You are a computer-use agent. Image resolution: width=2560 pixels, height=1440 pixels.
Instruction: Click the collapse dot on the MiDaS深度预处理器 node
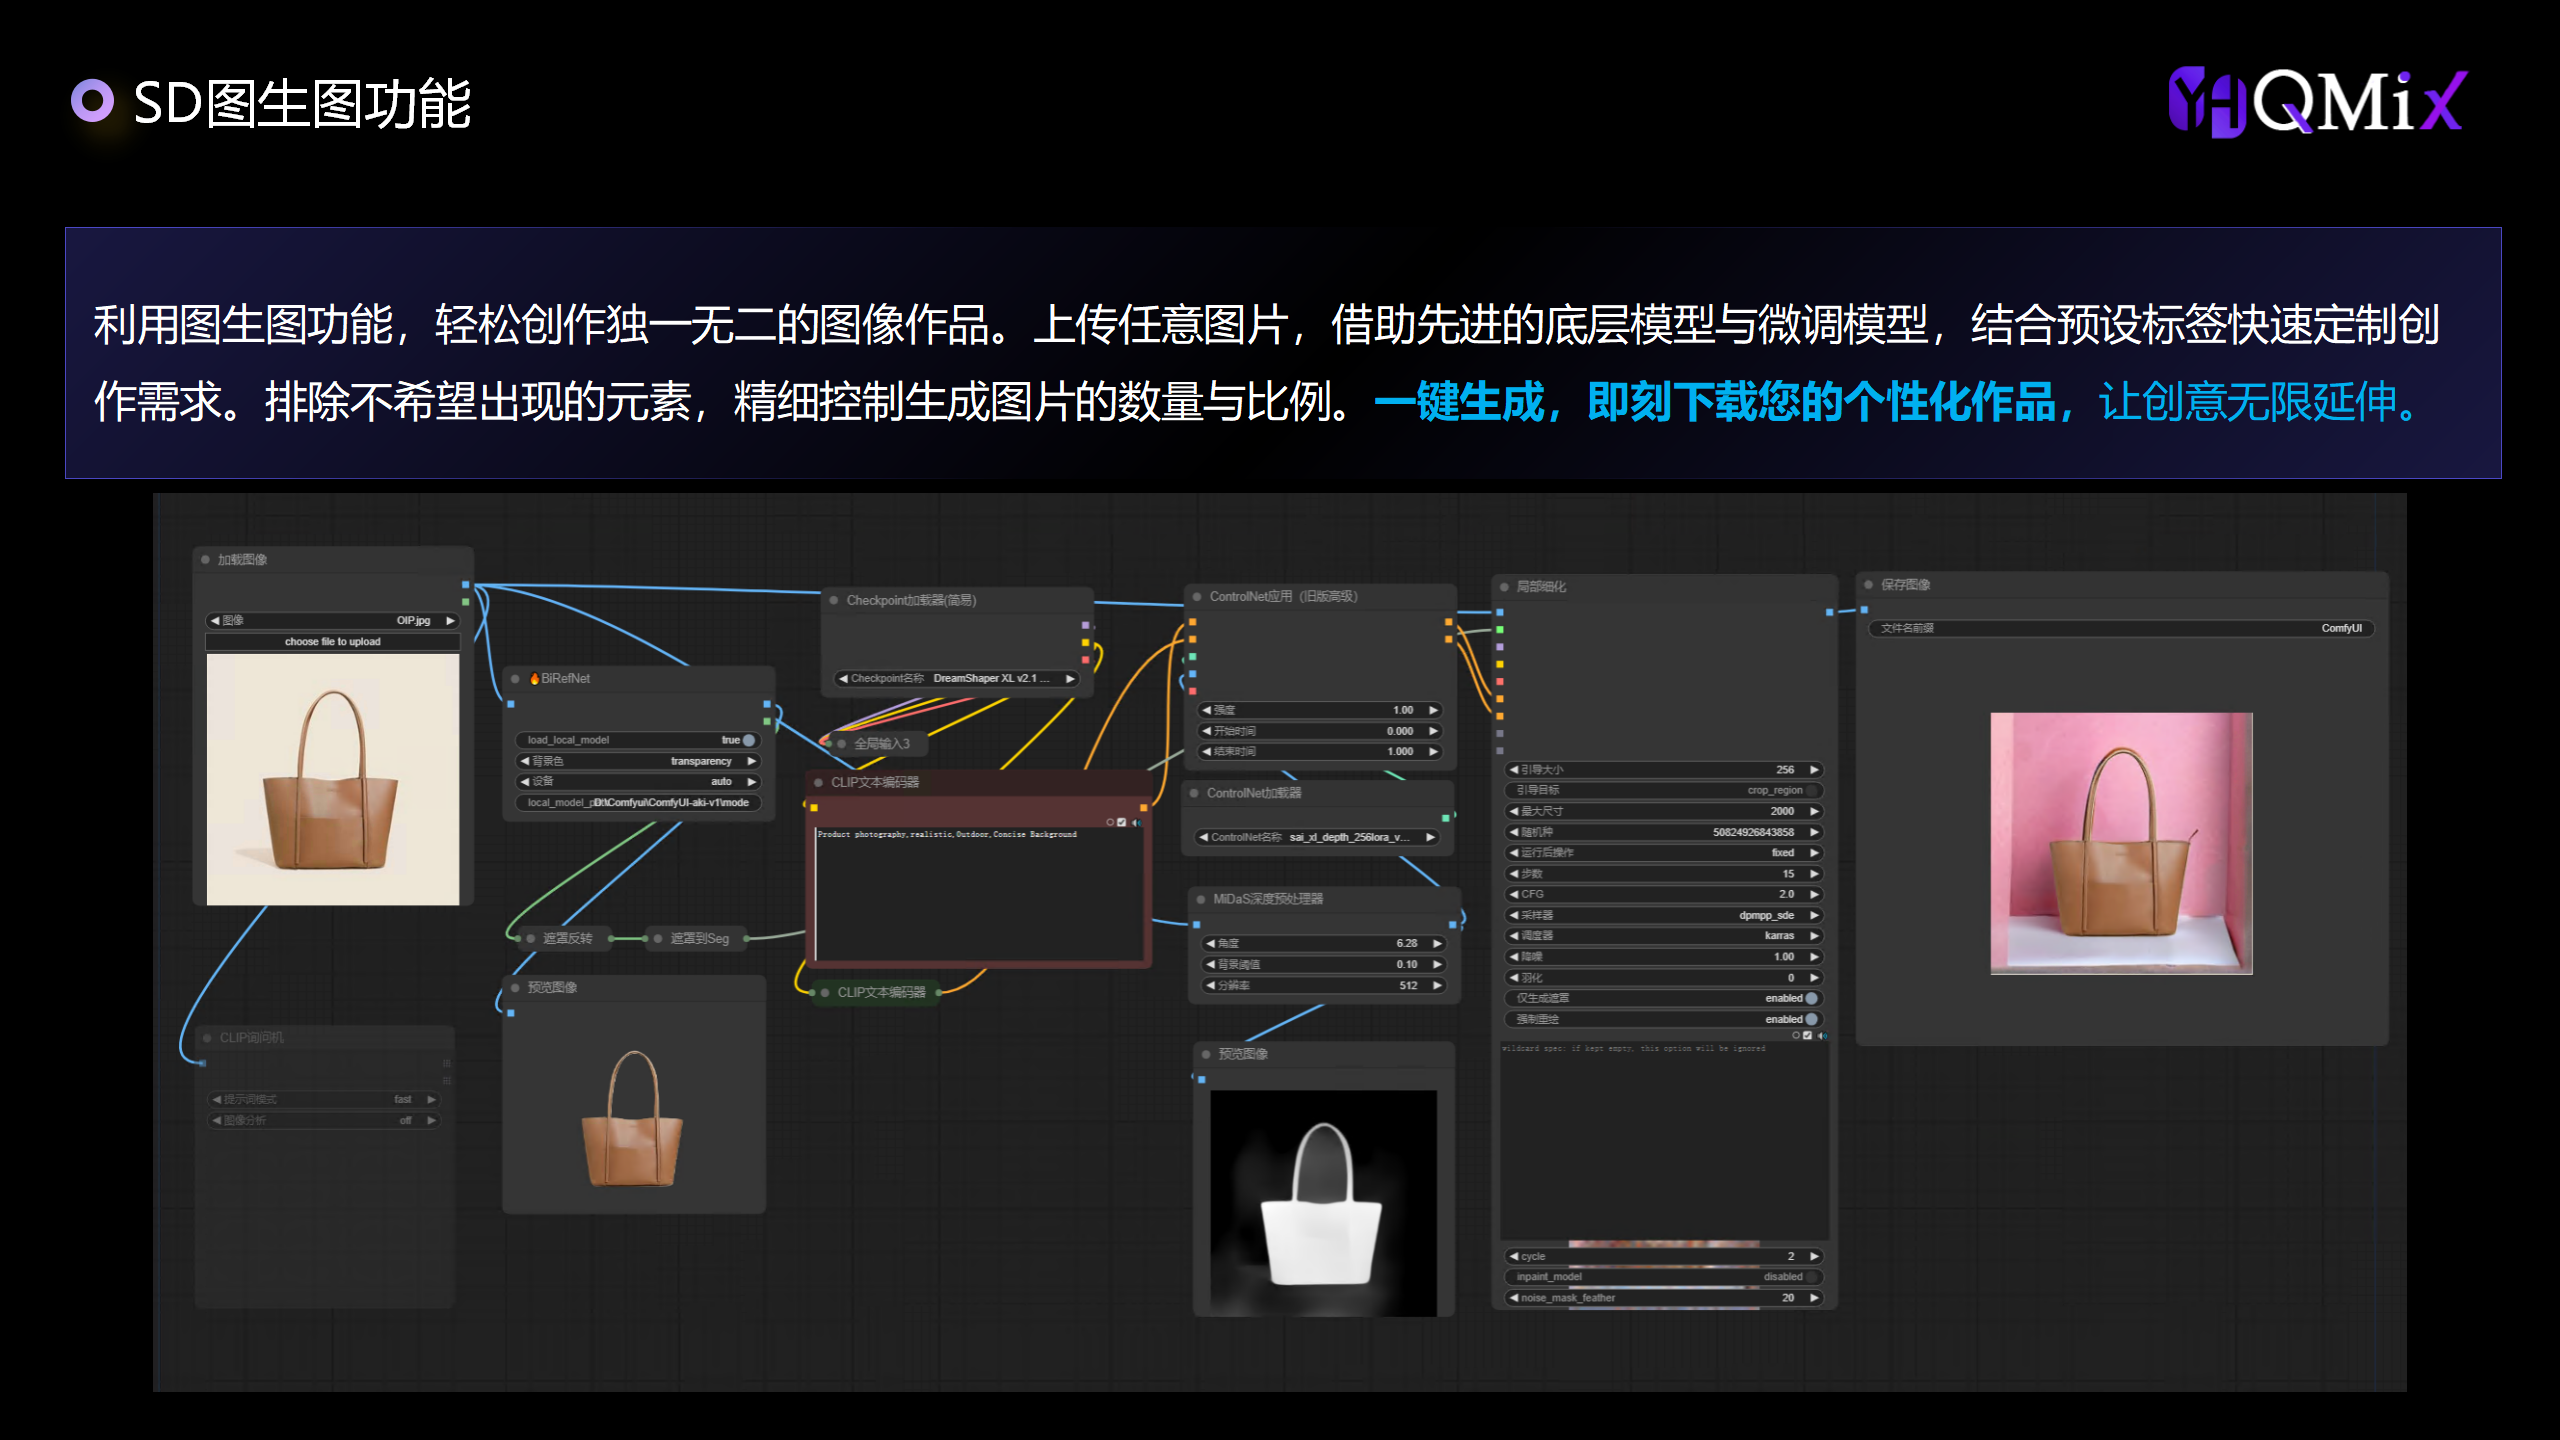(x=1201, y=900)
